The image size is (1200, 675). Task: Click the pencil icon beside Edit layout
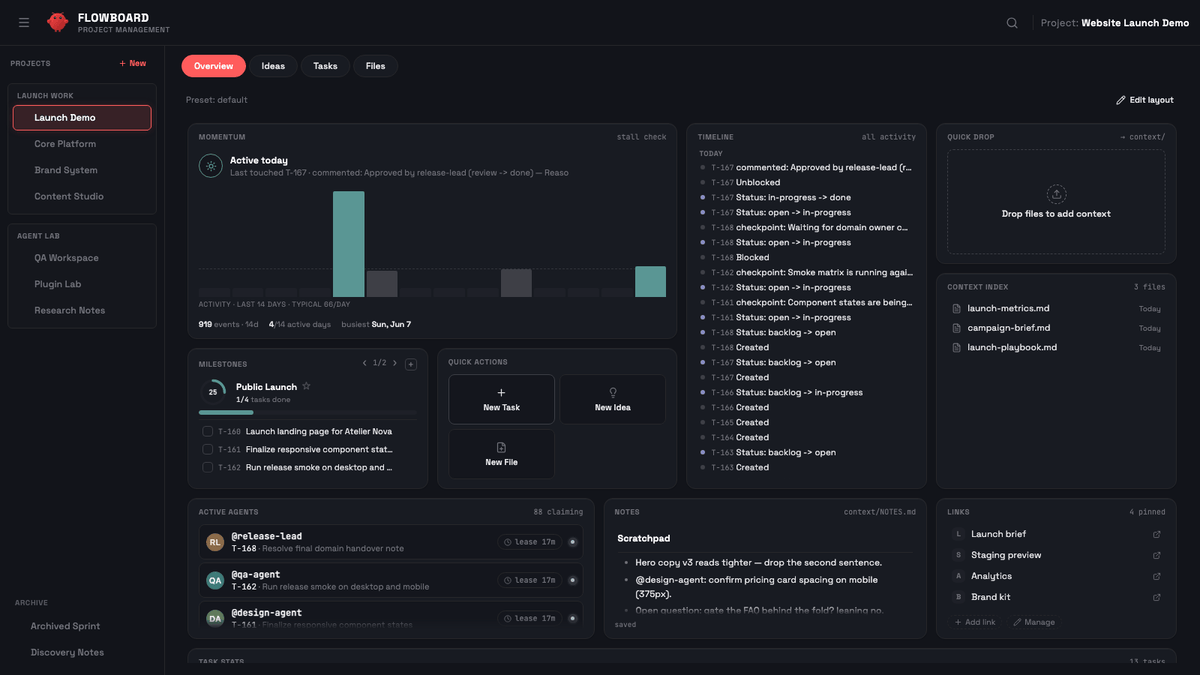pos(1121,100)
